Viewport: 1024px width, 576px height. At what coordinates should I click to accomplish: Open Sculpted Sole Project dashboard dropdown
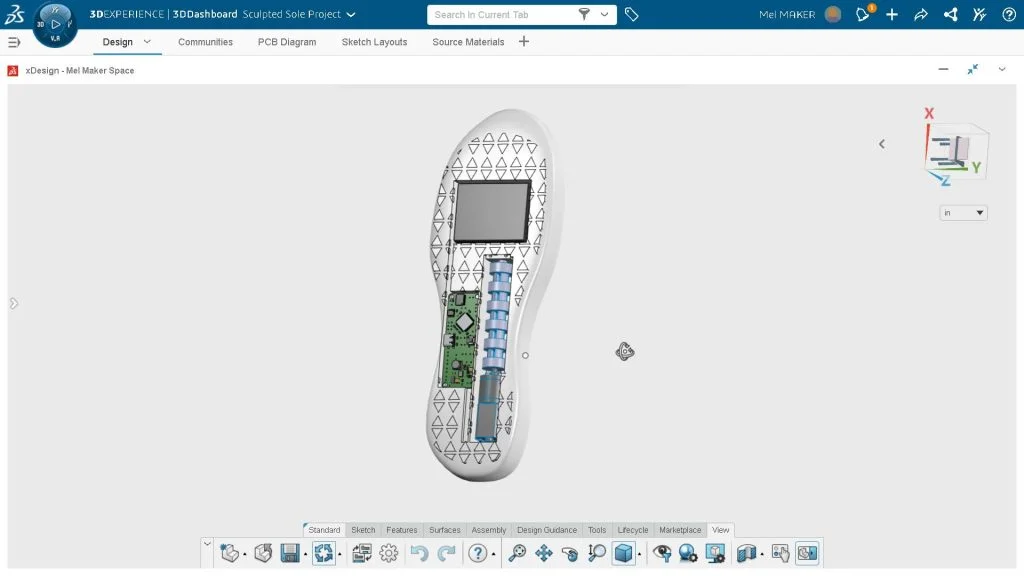pos(351,14)
